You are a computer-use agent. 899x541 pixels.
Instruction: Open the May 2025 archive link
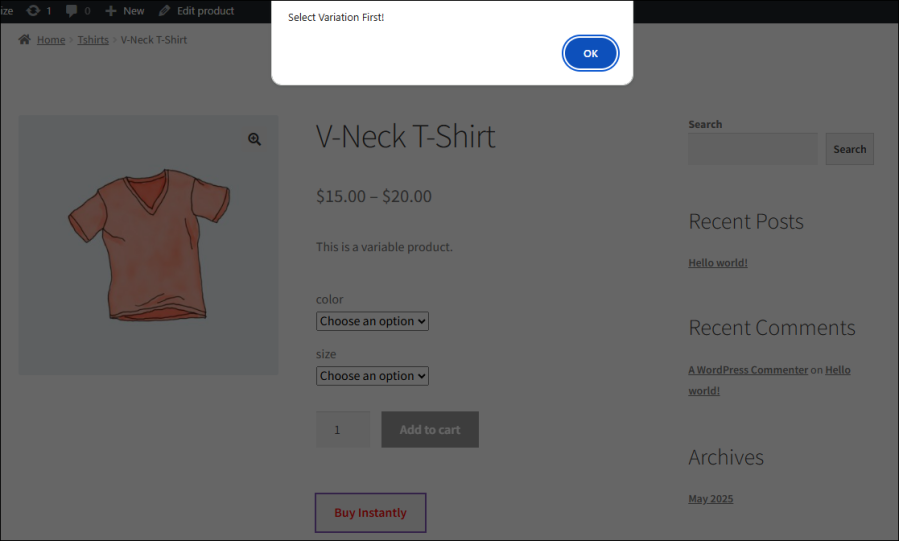click(710, 498)
